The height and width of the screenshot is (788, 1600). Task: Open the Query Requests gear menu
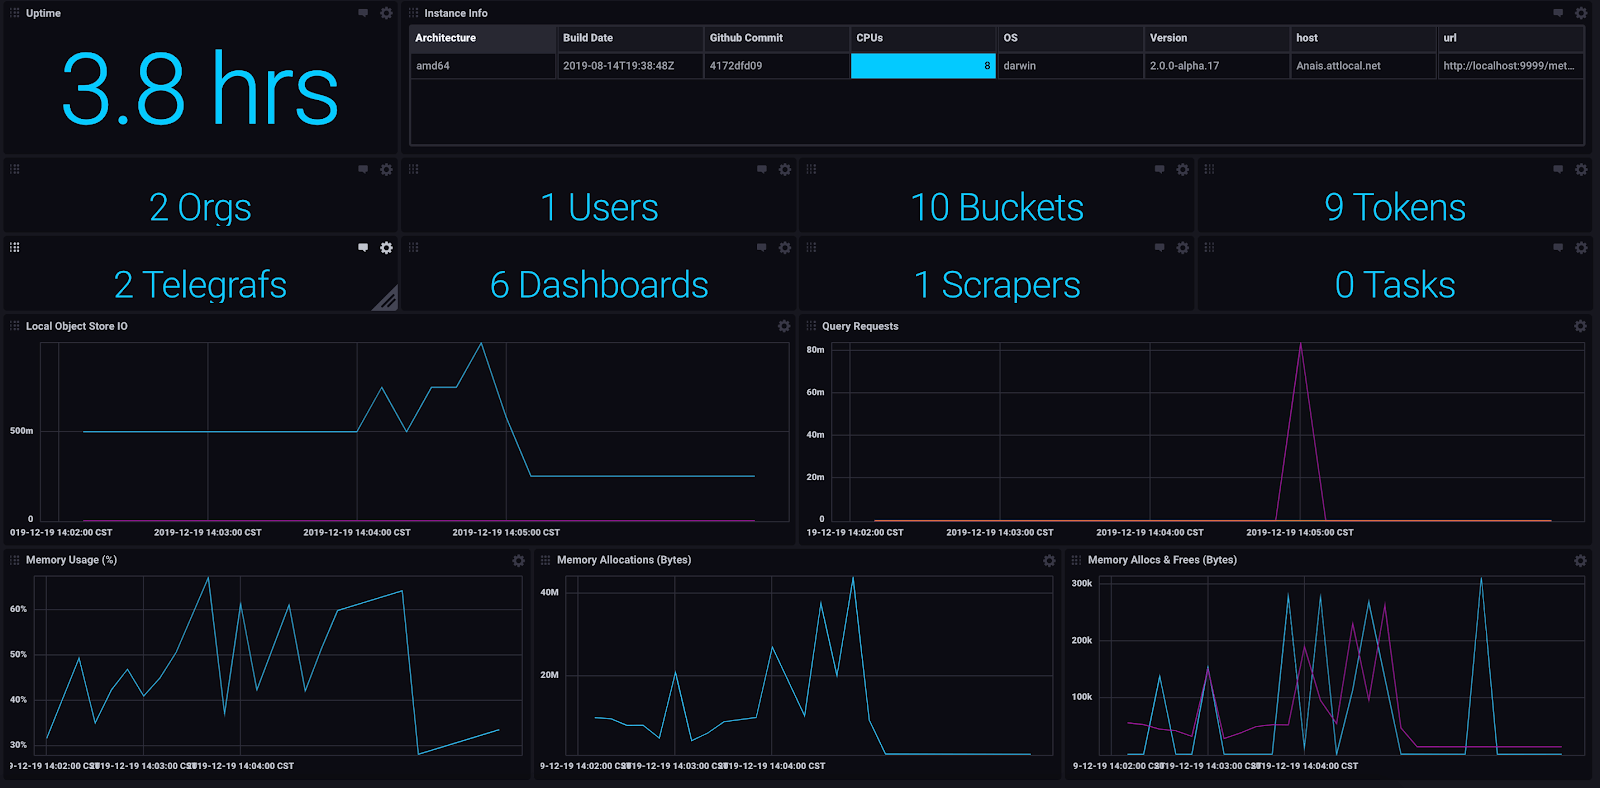pos(1580,326)
